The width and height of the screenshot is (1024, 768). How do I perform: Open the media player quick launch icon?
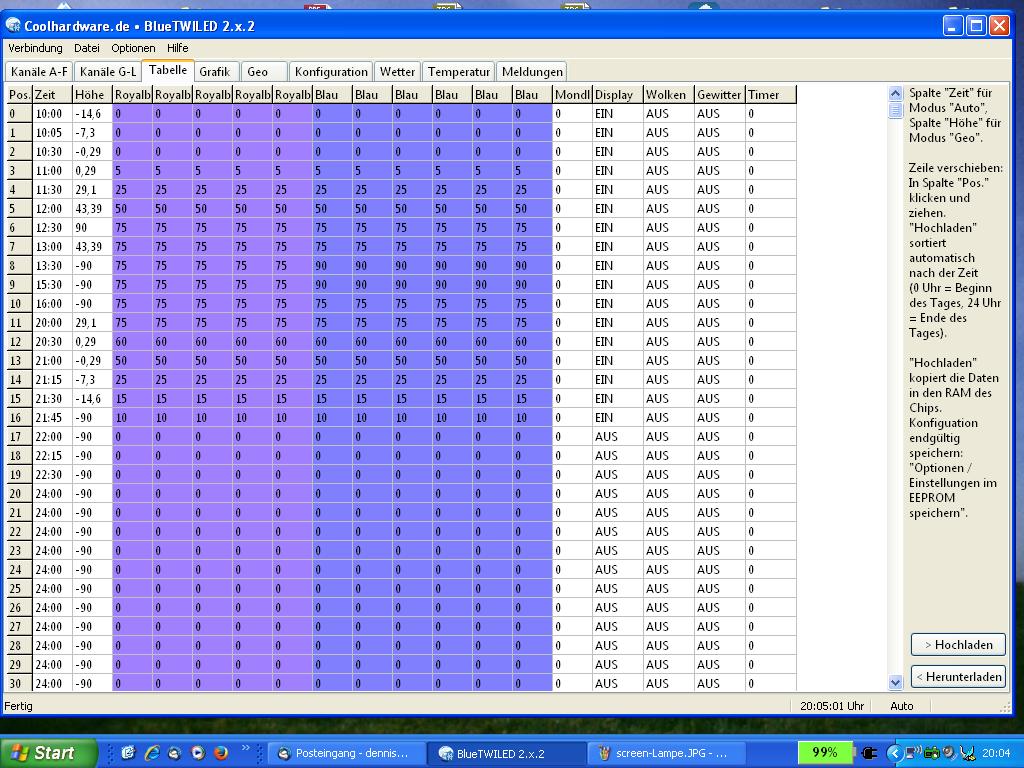coord(197,753)
